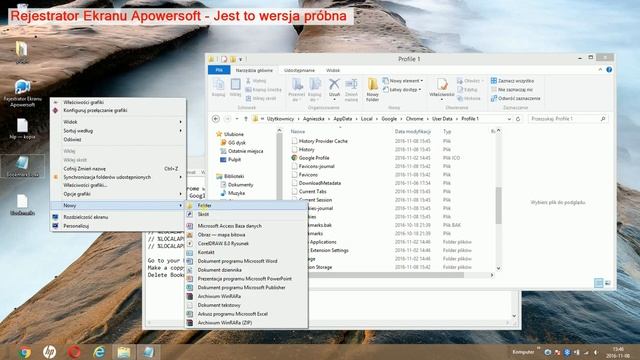Select the DownloadMetadata file
The width and height of the screenshot is (640, 360).
(320, 183)
